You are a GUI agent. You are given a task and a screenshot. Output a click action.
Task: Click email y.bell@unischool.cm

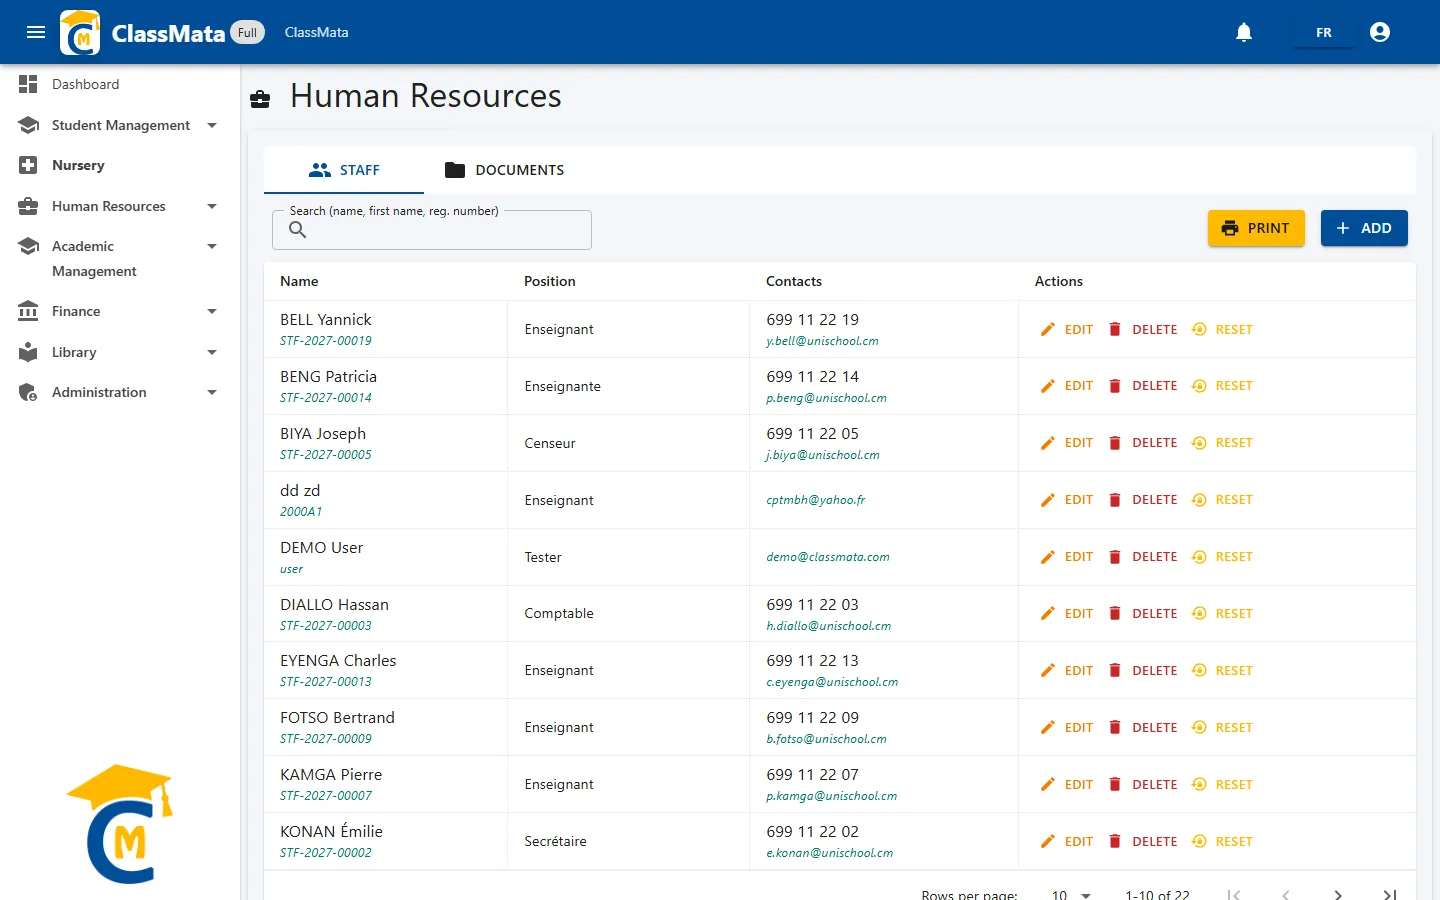(822, 341)
